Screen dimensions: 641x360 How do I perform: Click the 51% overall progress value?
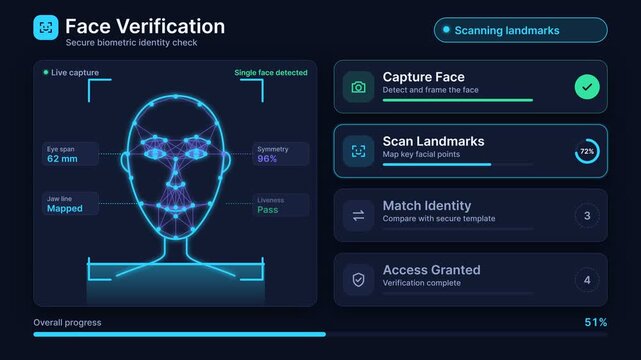tap(596, 322)
